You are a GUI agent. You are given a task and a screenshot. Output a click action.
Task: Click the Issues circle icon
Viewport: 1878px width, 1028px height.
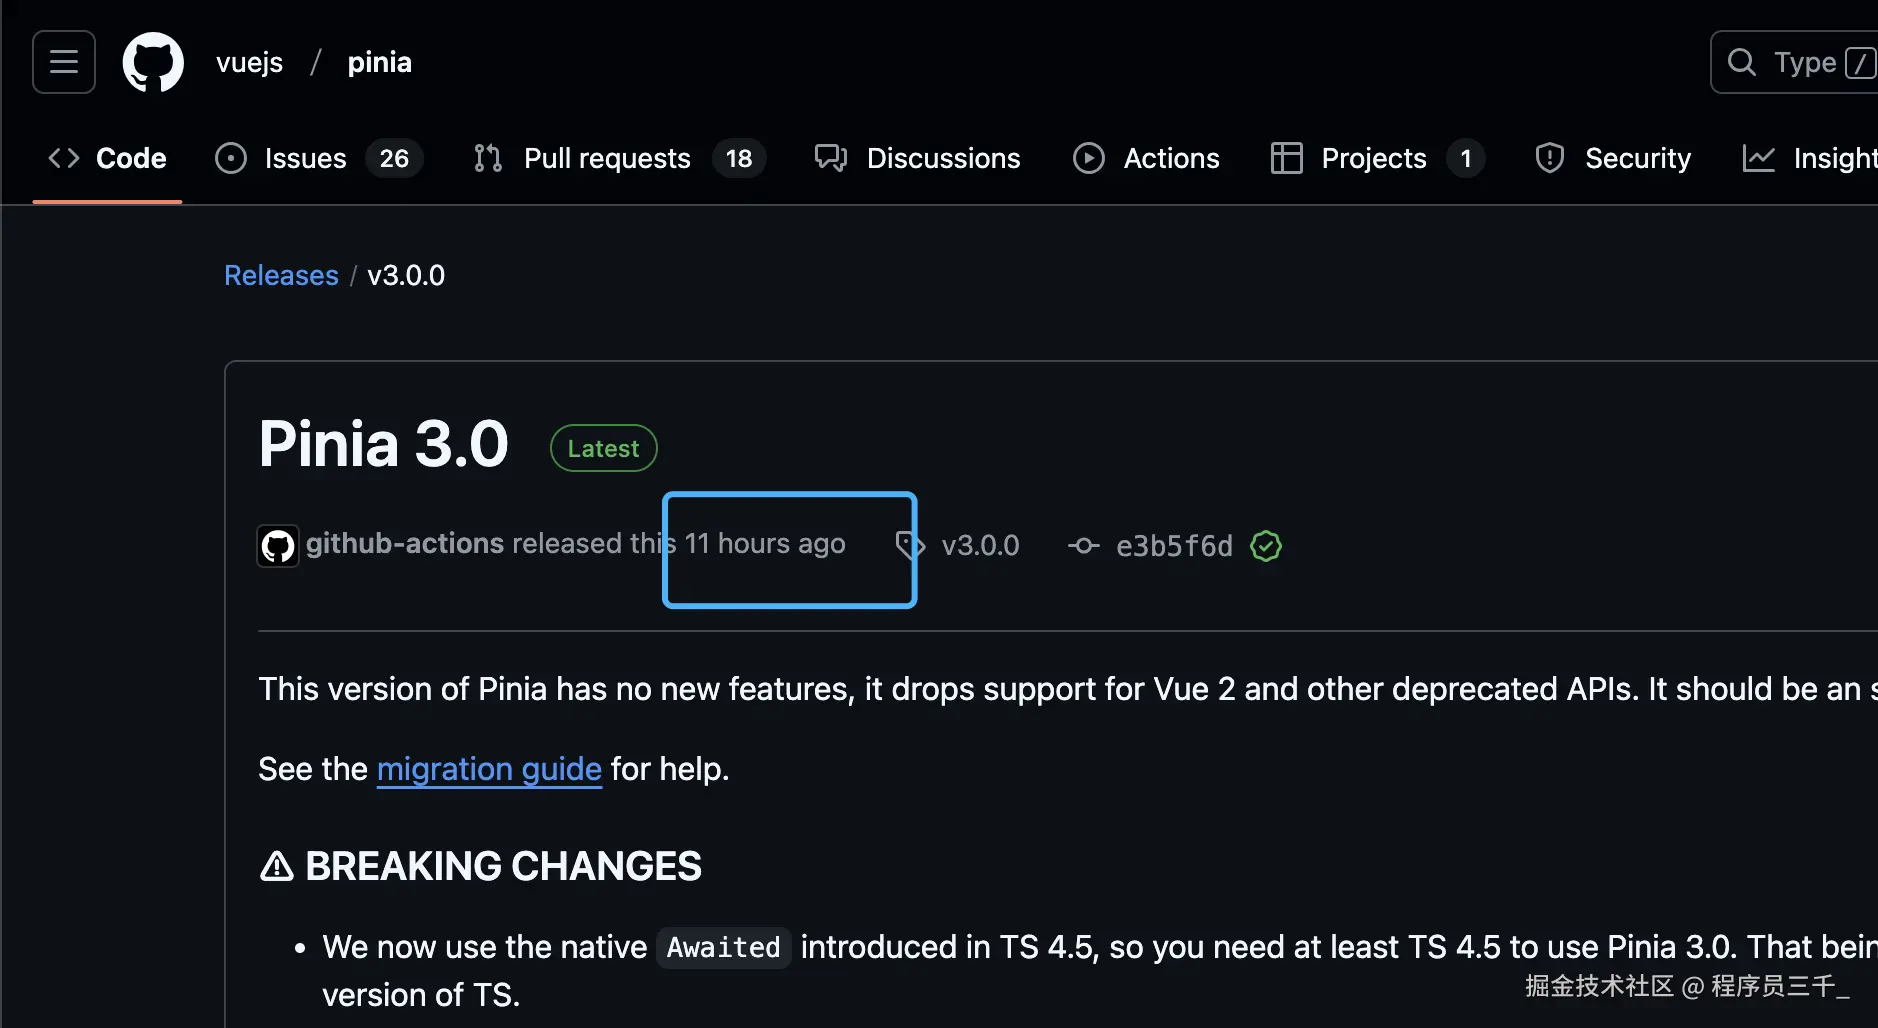[x=231, y=158]
